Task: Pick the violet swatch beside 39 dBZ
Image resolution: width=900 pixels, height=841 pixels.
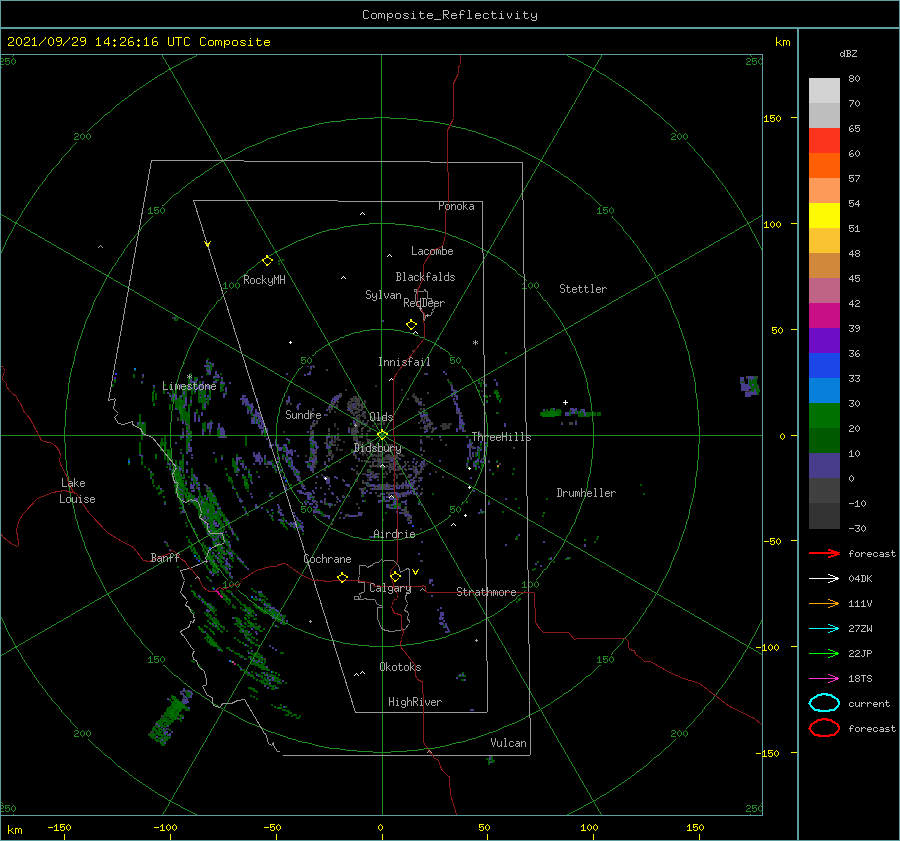Action: pos(824,340)
